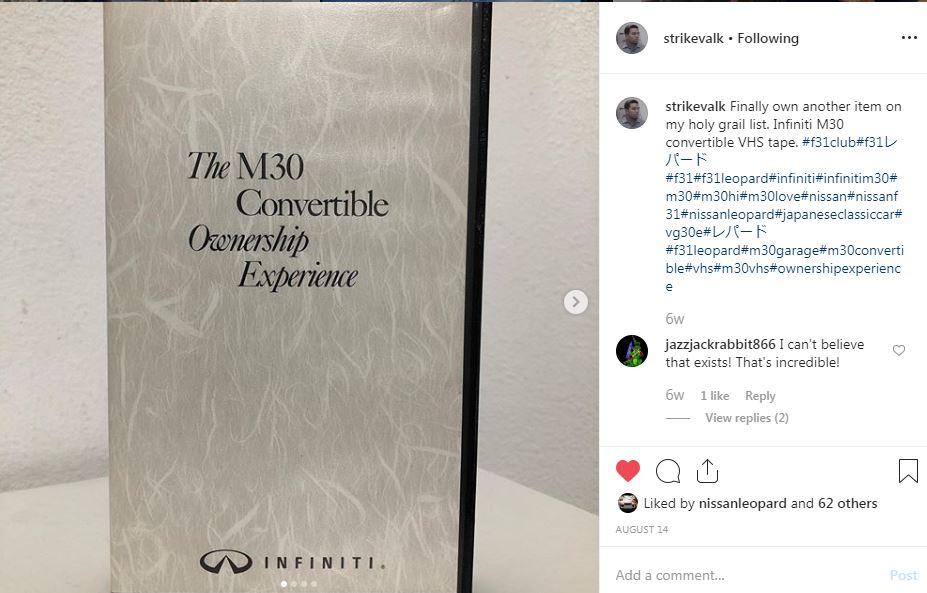Open the #infinitim30 hashtag
This screenshot has height=593, width=927.
856,179
